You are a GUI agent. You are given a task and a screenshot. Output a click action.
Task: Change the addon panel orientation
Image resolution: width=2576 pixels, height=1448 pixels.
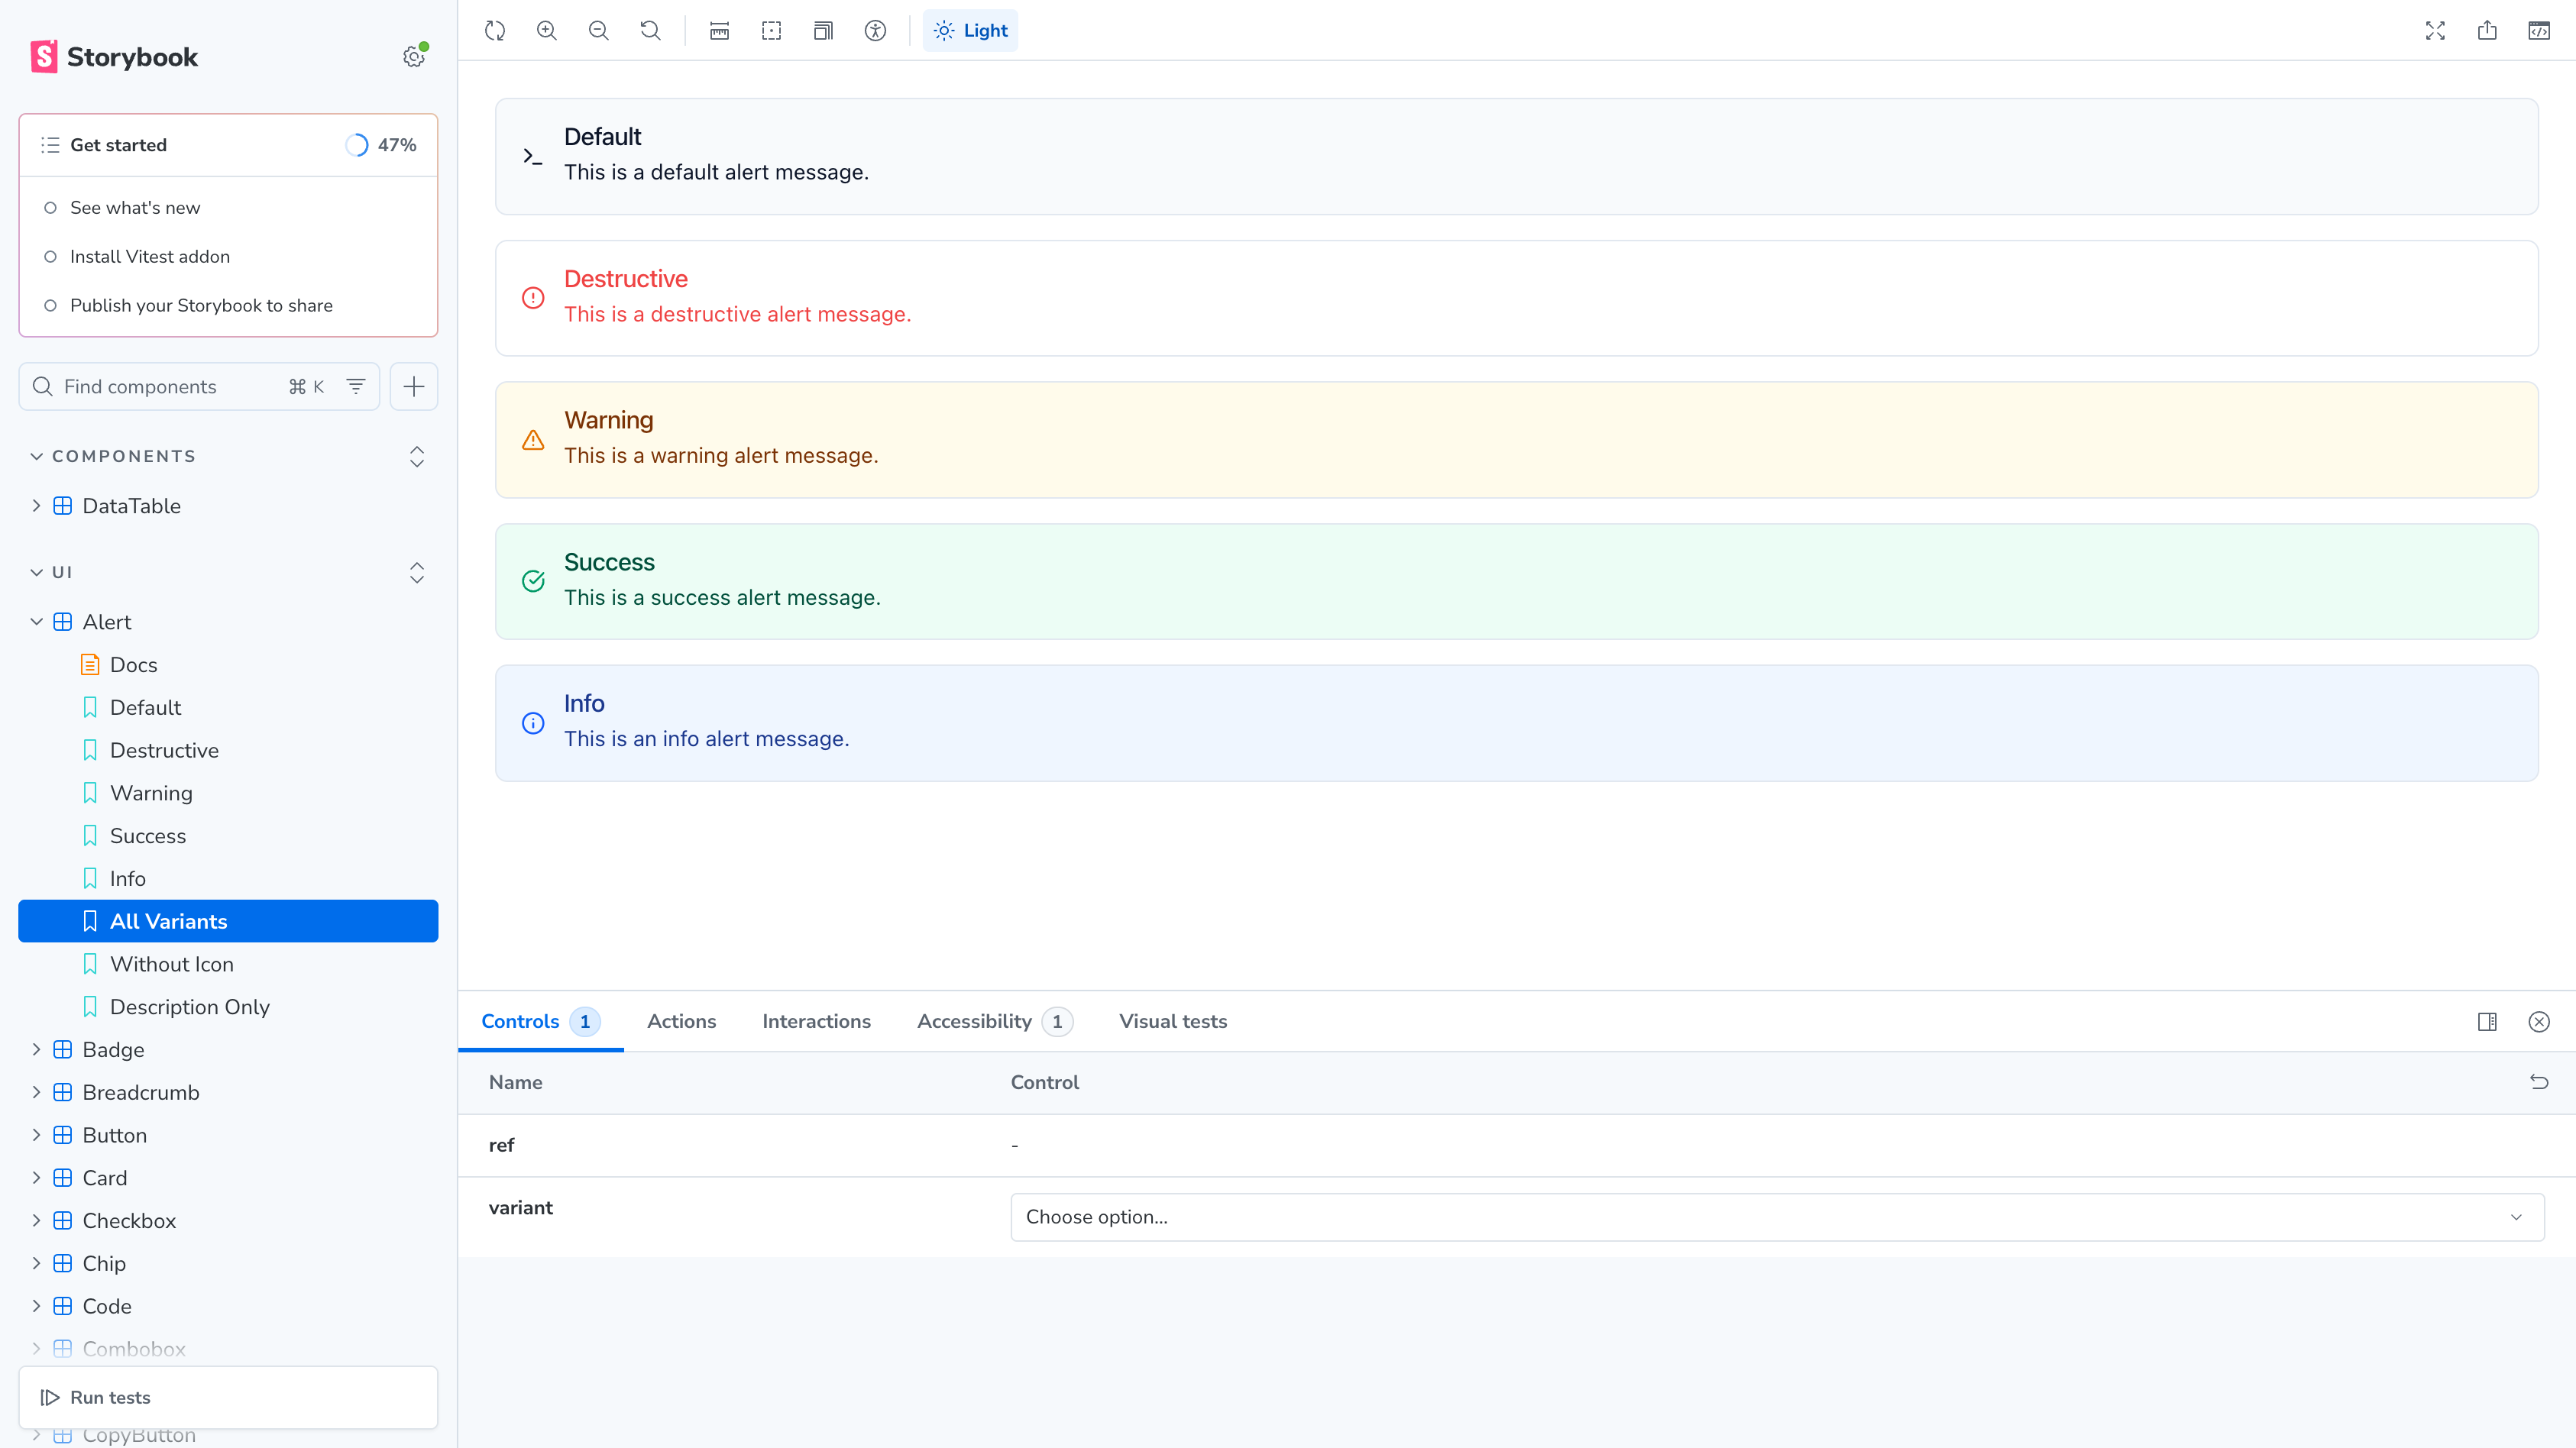pos(2487,1021)
